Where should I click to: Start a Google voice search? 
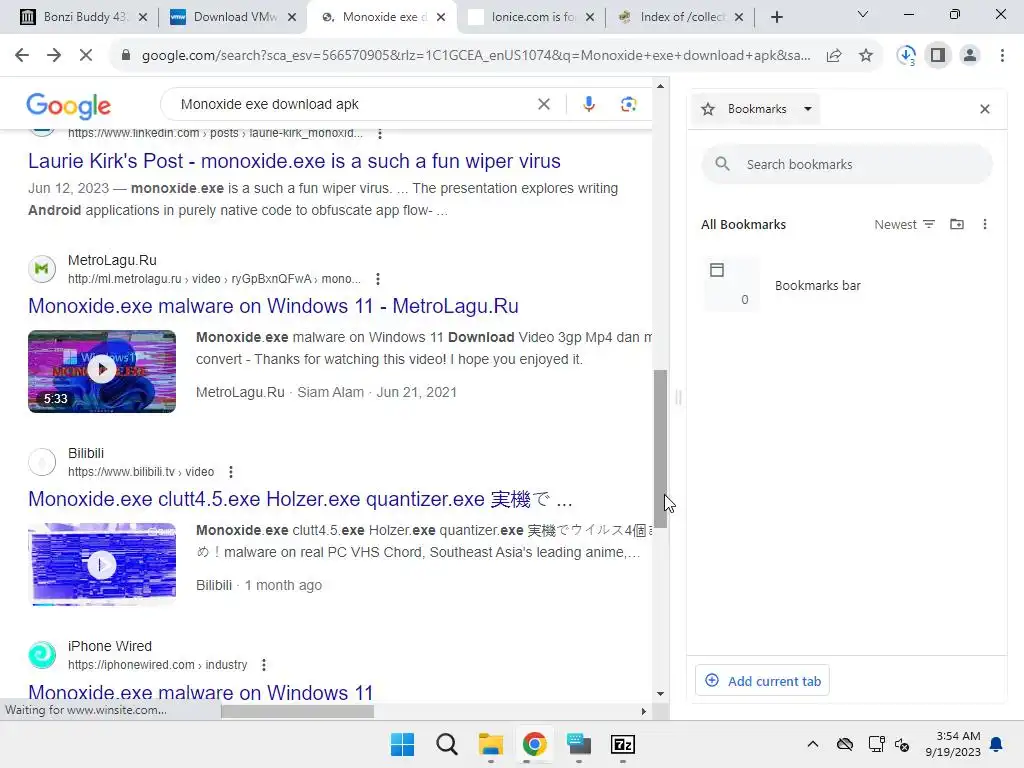[x=588, y=104]
